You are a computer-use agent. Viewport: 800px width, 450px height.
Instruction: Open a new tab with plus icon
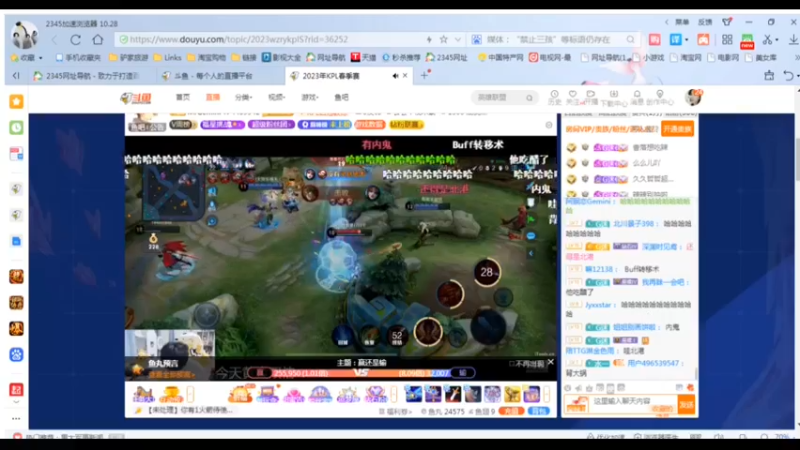[x=424, y=76]
